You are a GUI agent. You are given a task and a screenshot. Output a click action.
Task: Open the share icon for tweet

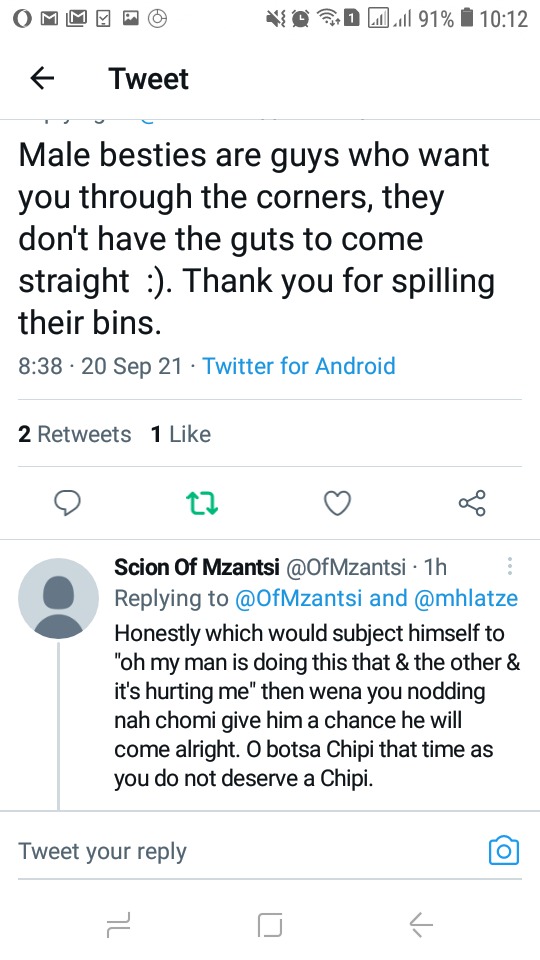tap(472, 503)
